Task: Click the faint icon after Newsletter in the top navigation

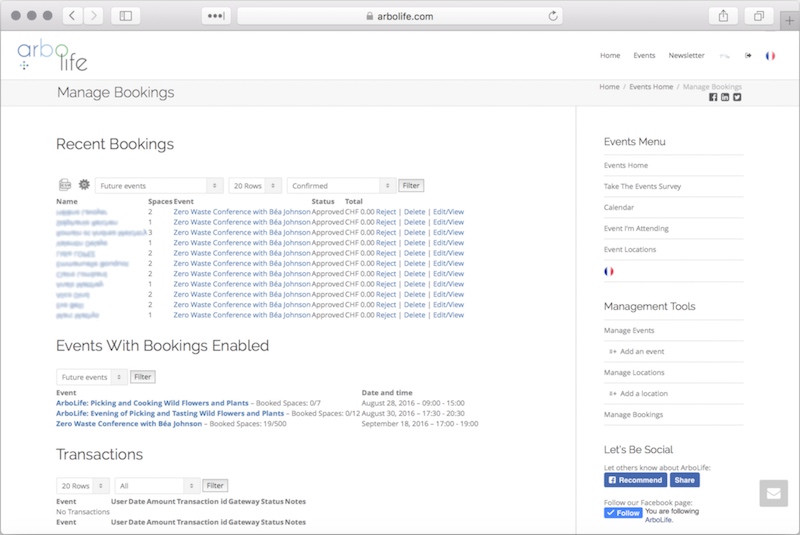Action: coord(724,56)
